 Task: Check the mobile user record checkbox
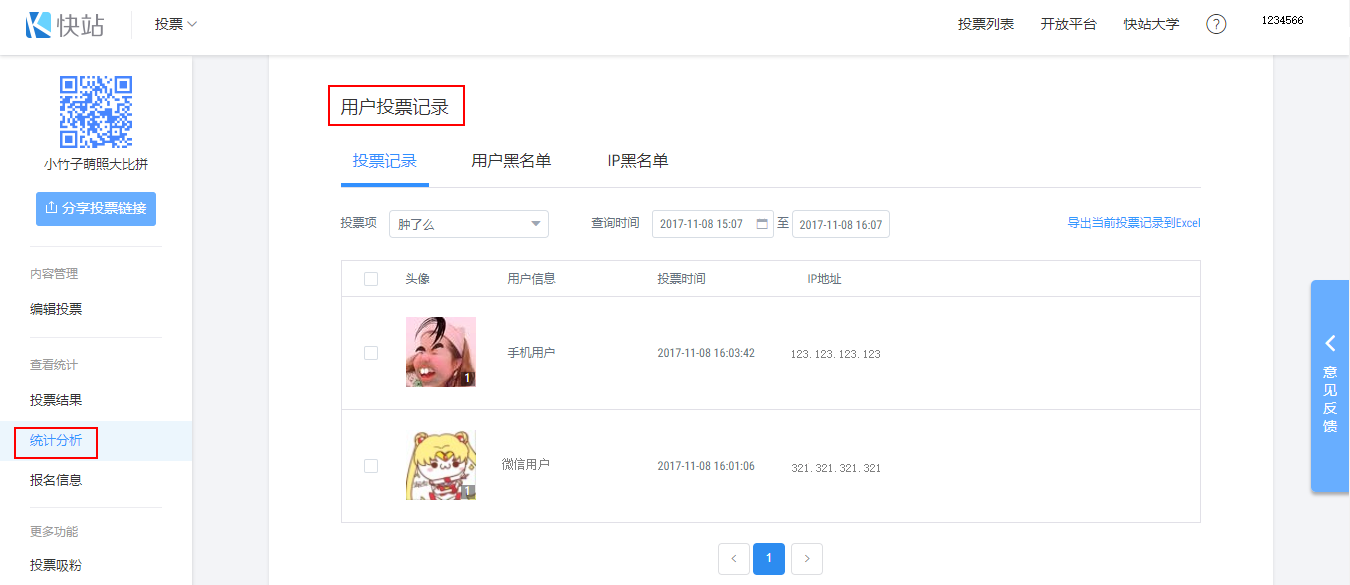click(371, 353)
